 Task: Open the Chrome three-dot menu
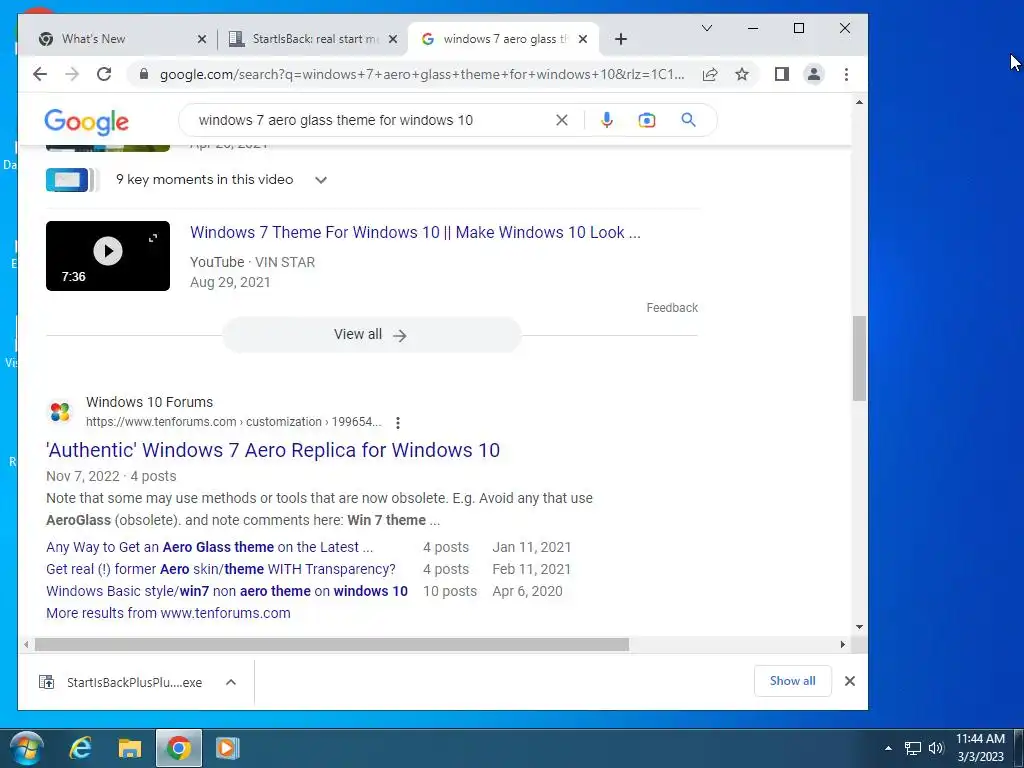(846, 74)
